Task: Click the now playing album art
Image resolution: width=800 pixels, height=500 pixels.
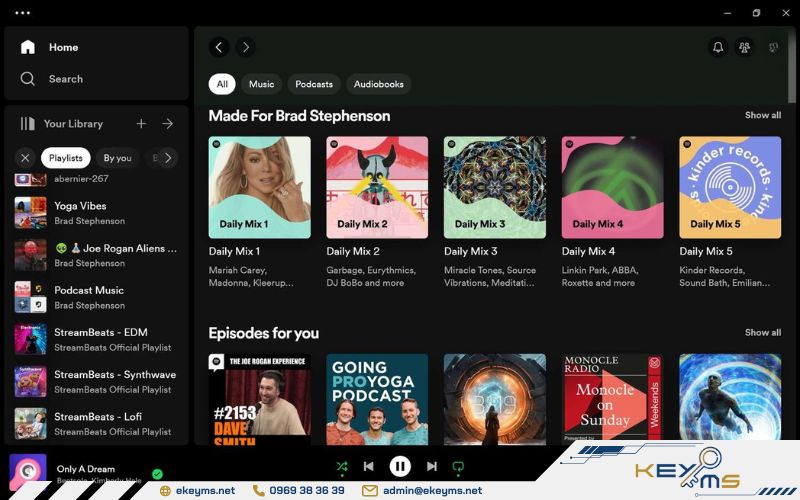Action: tap(28, 471)
